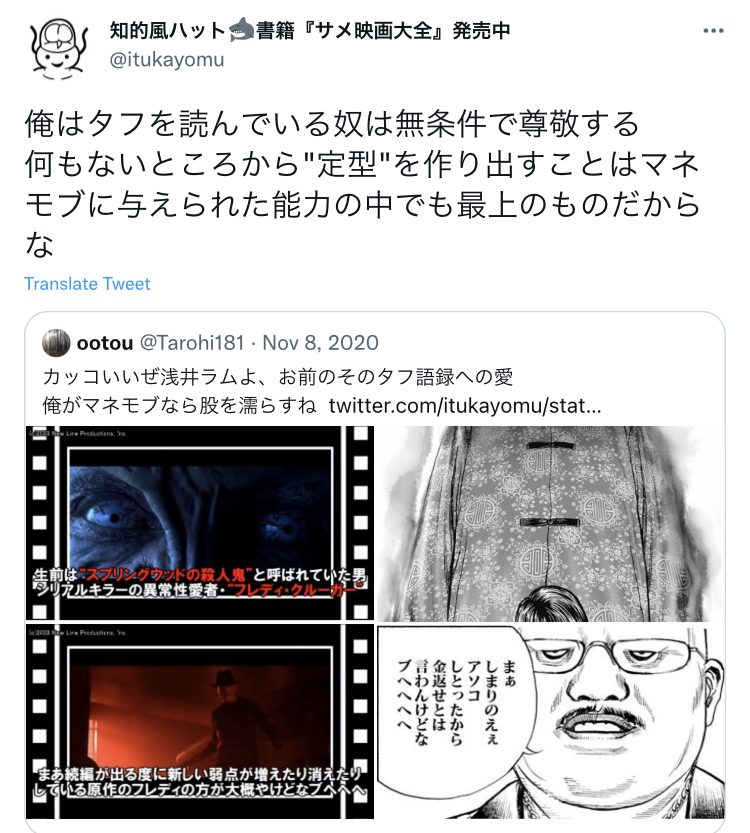
Task: Click the tweet author's display name
Action: click(x=310, y=30)
